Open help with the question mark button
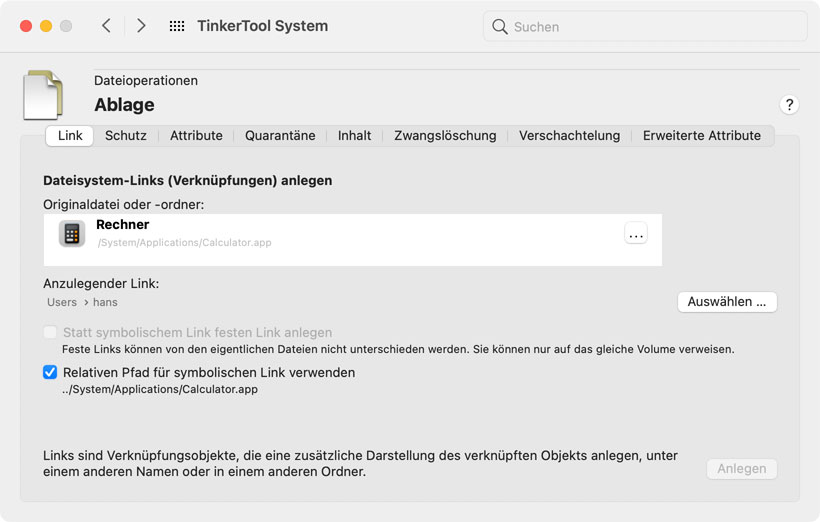This screenshot has height=522, width=820. pos(789,105)
